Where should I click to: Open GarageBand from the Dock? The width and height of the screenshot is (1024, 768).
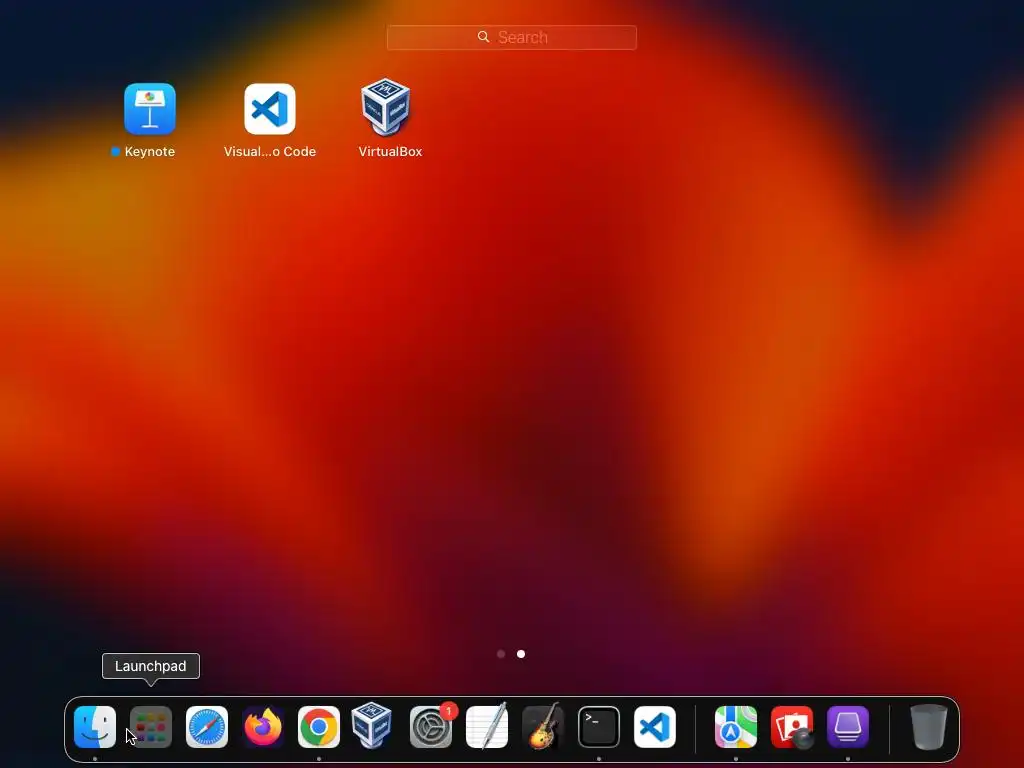543,726
